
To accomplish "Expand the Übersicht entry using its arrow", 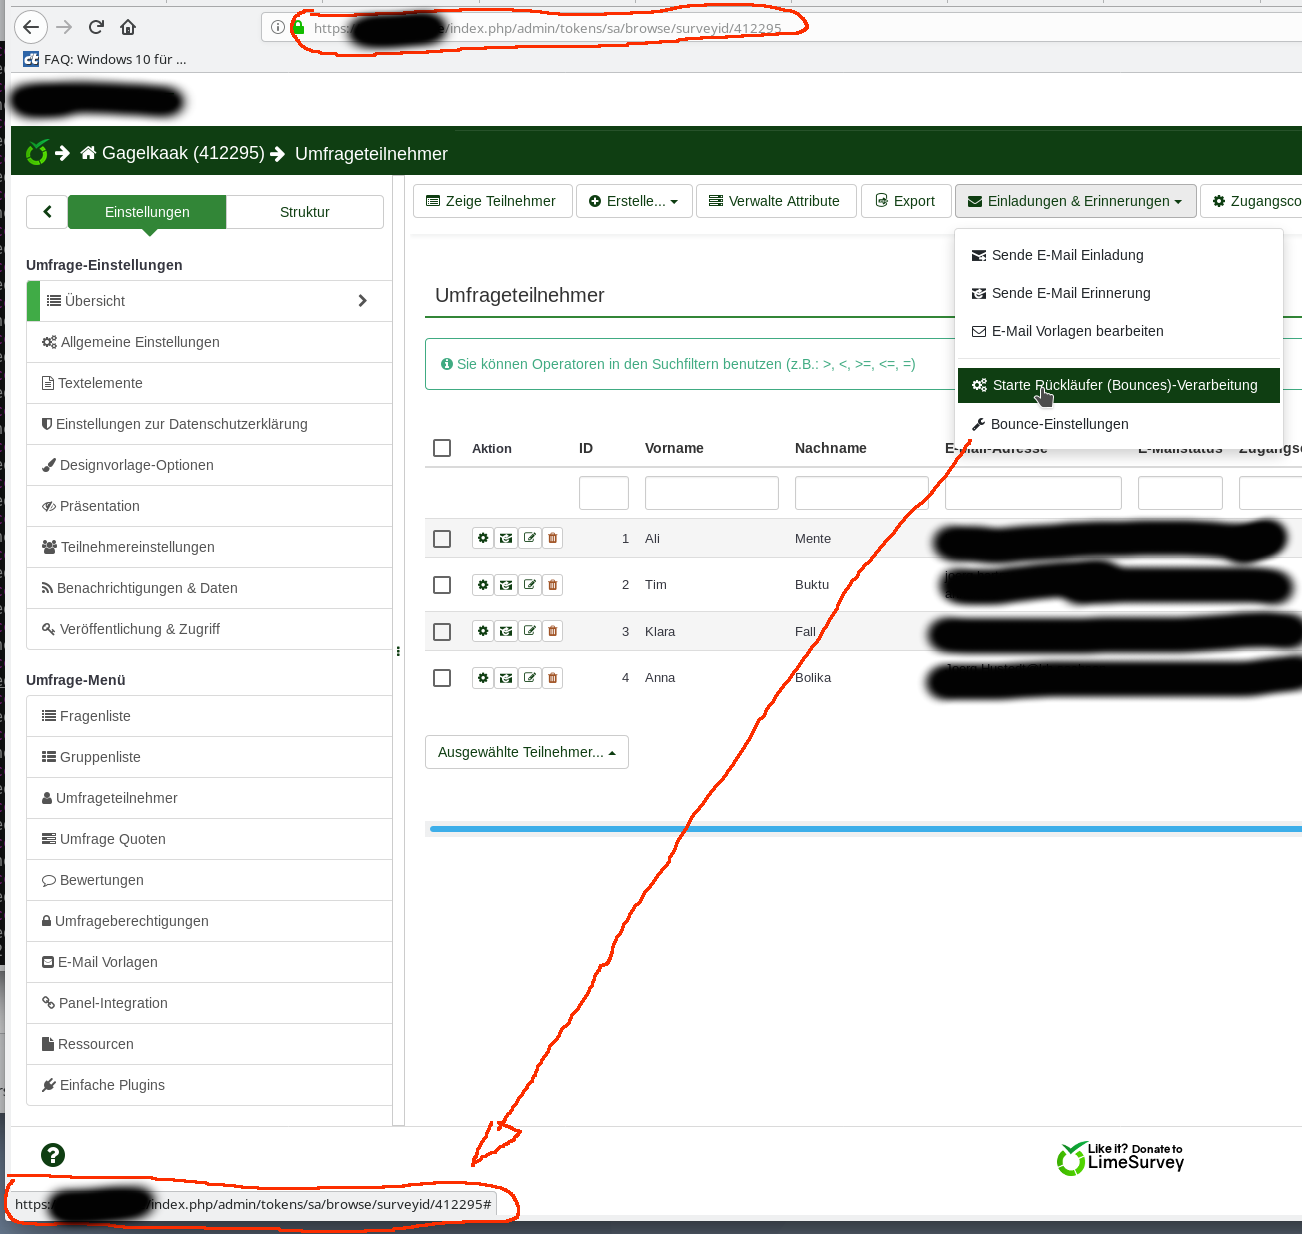I will [362, 301].
